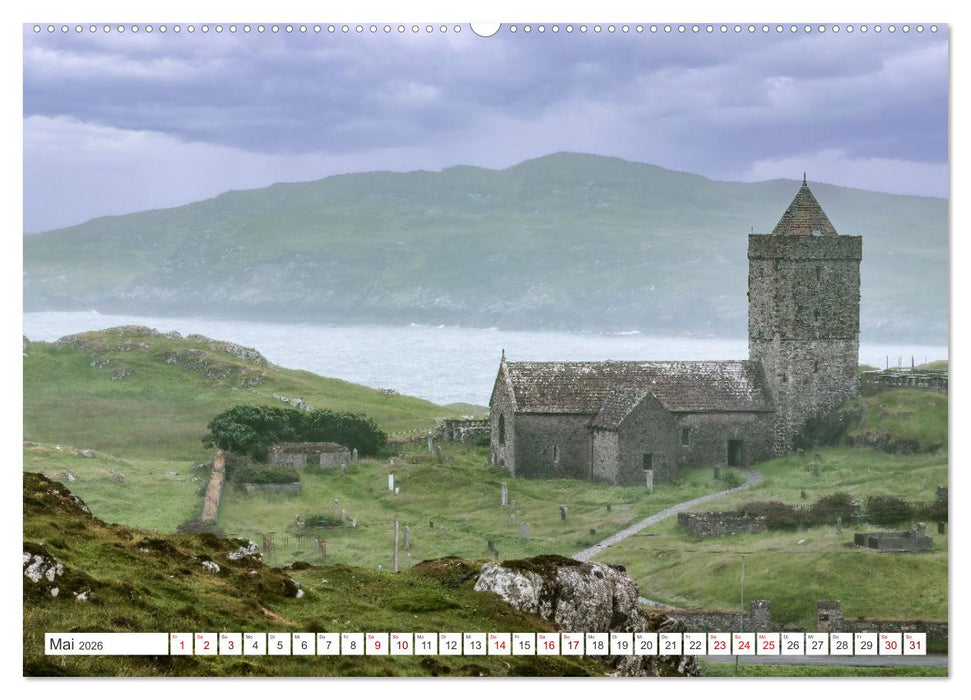Choose day 8 in the date row
Image resolution: width=971 pixels, height=700 pixels.
point(352,644)
